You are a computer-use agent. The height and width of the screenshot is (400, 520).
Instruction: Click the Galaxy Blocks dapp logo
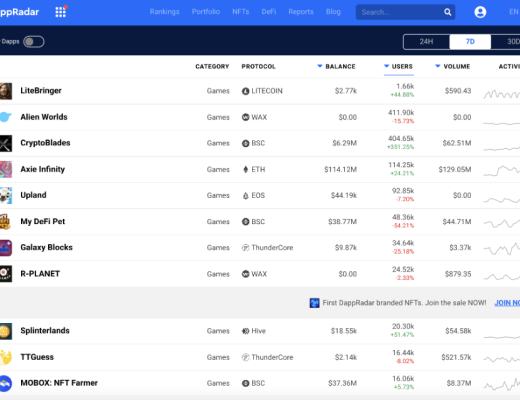6,248
